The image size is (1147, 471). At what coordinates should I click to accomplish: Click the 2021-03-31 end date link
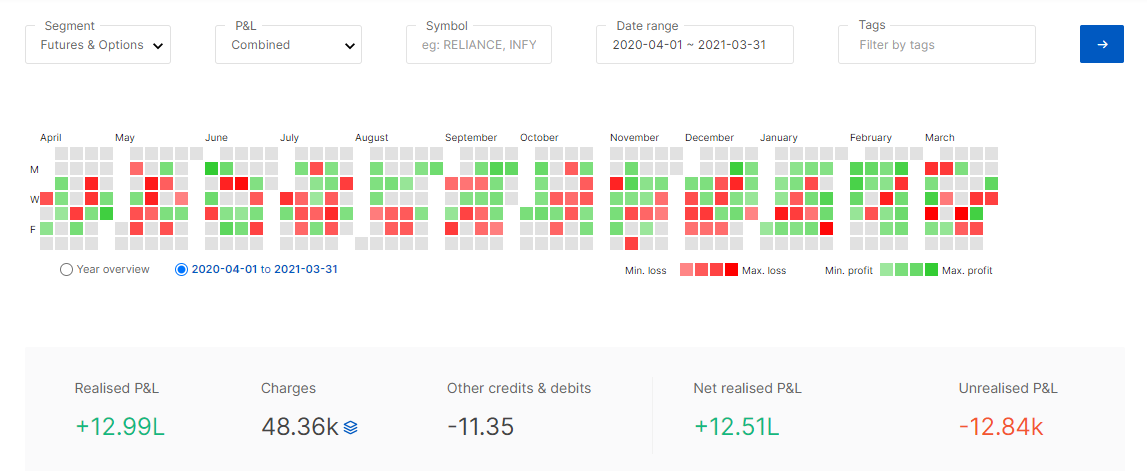(x=306, y=269)
